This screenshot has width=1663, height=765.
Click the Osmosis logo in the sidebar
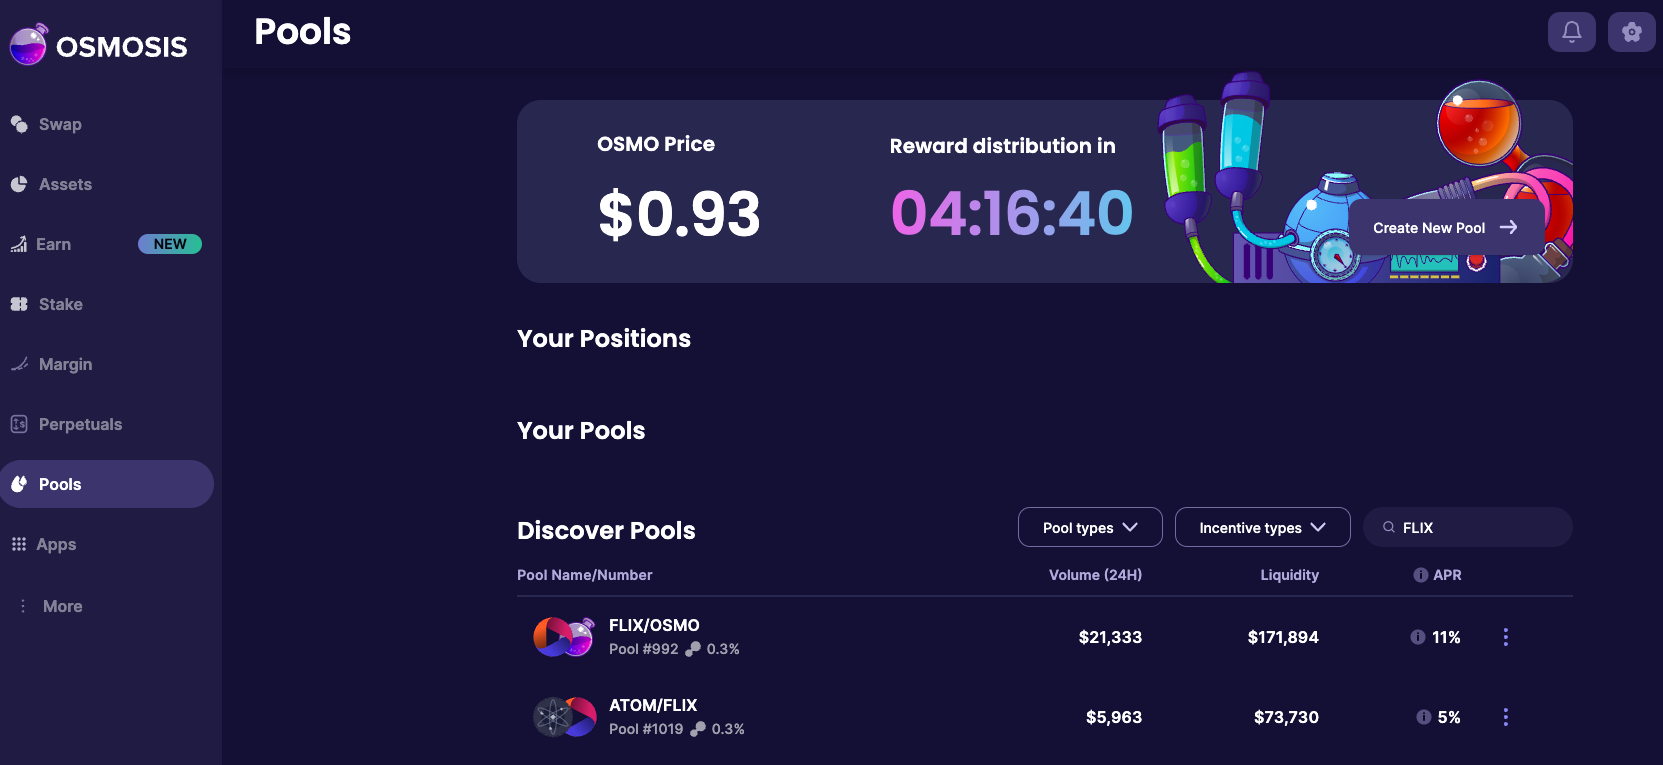point(98,45)
